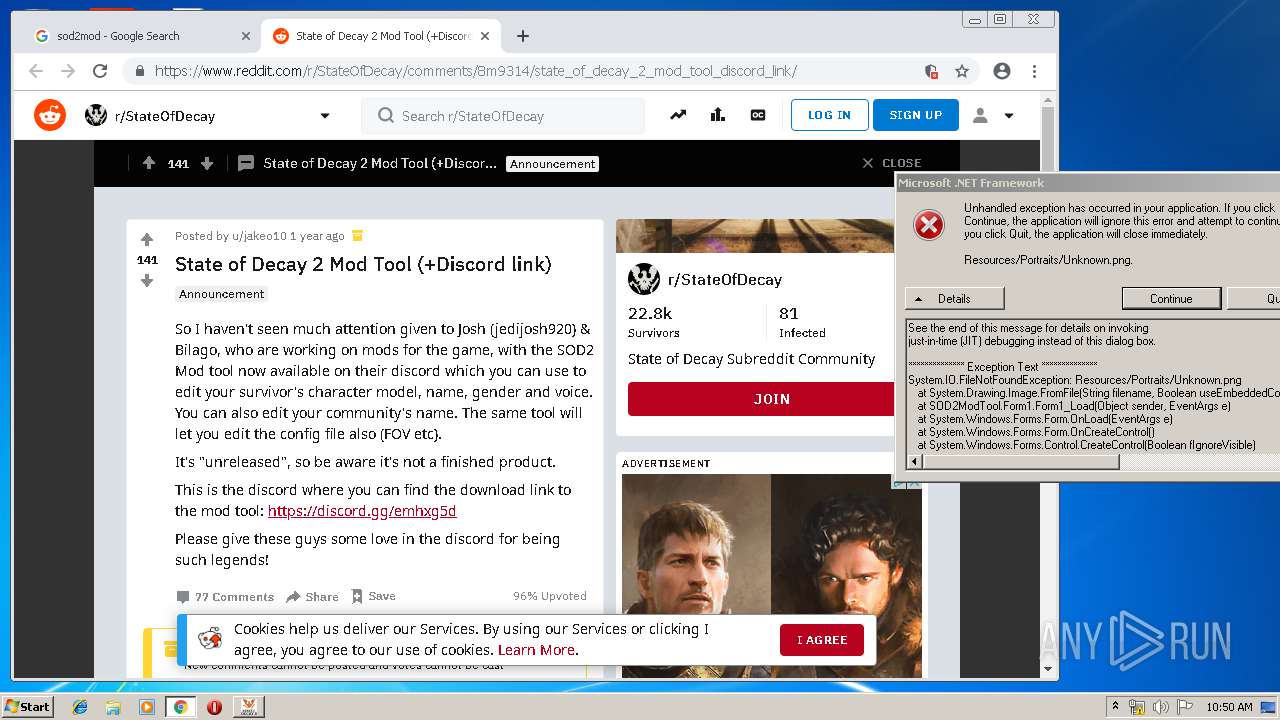This screenshot has width=1280, height=720.
Task: Click the Announcement flair in the black header bar
Action: click(x=552, y=164)
